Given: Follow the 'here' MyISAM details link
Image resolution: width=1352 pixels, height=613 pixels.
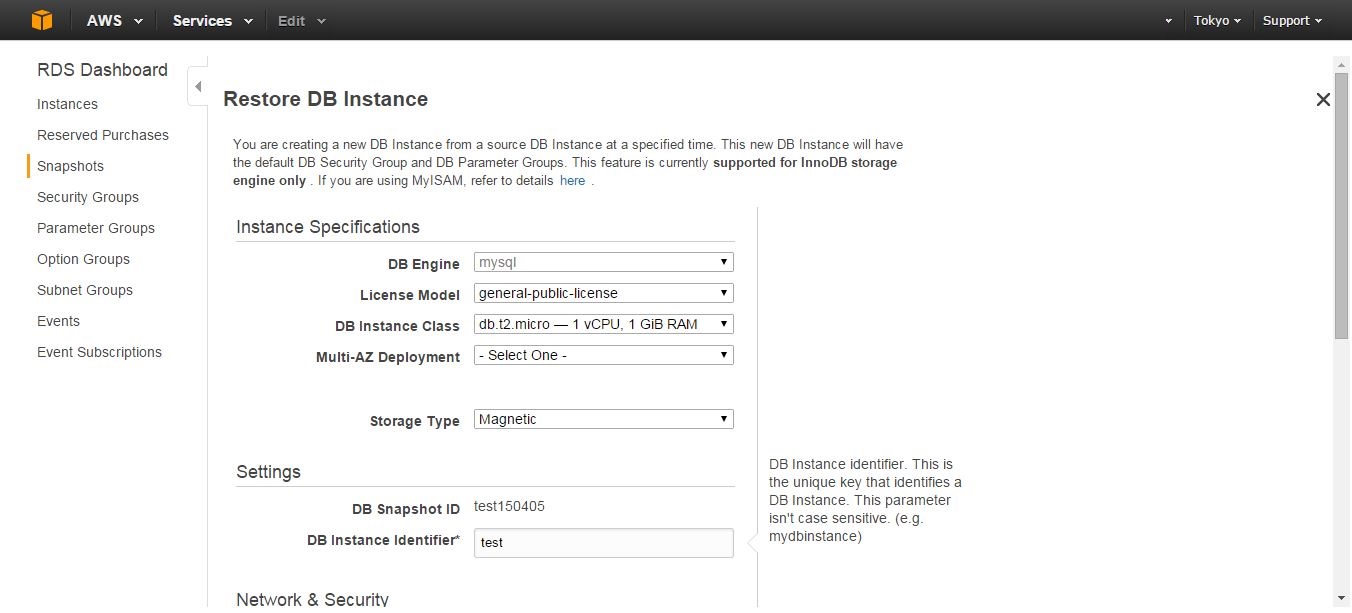Looking at the screenshot, I should pos(572,180).
